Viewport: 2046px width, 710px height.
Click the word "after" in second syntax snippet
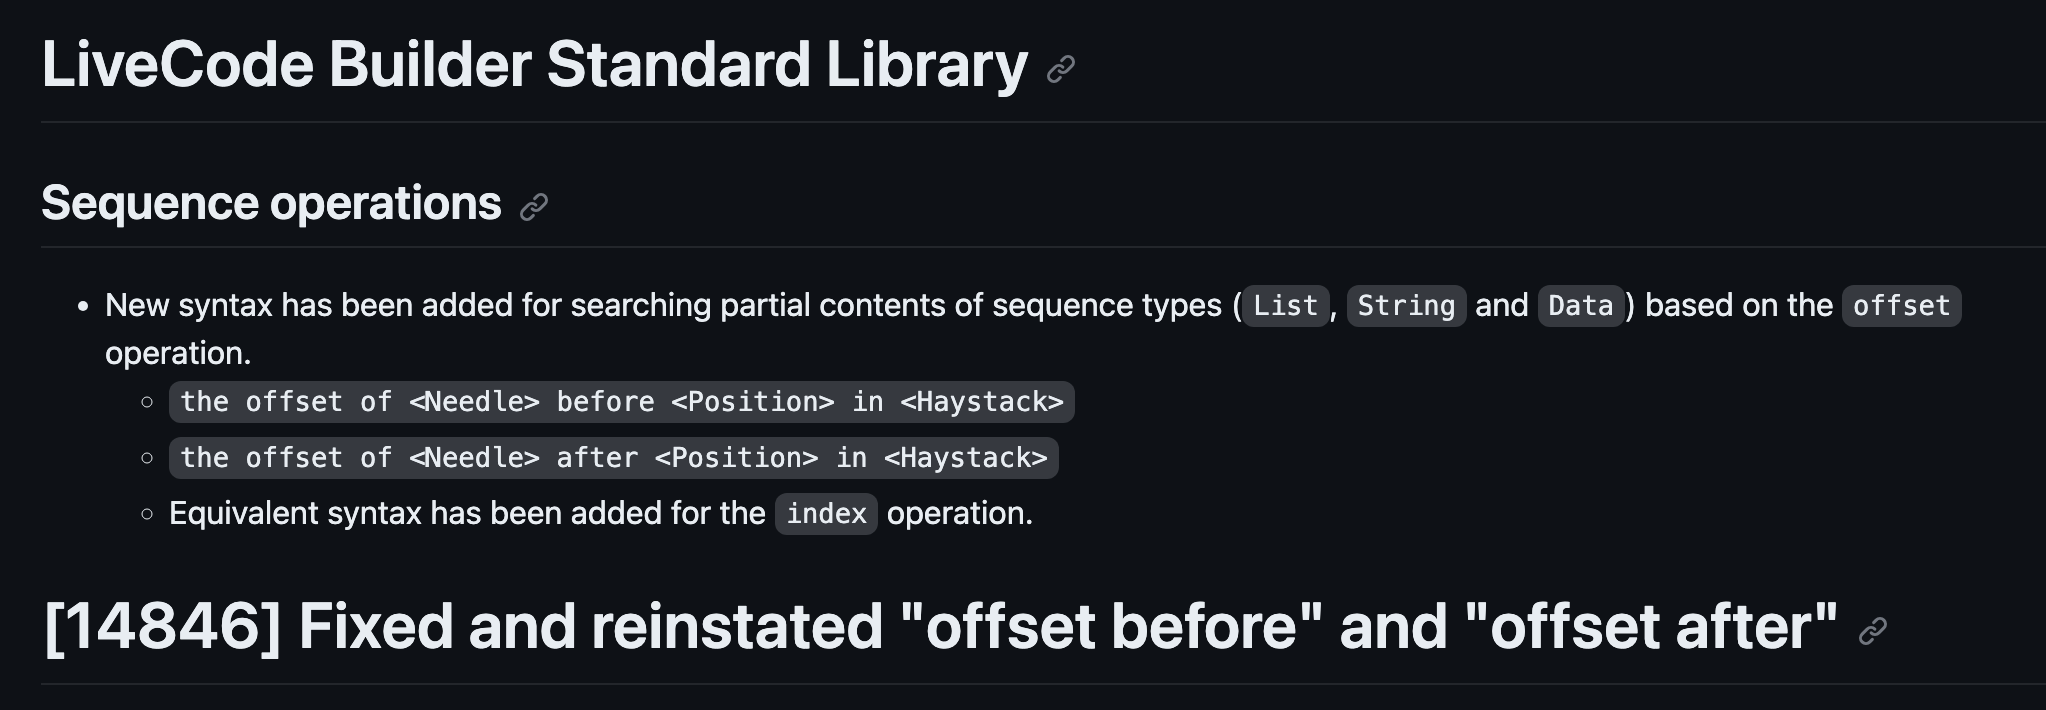pyautogui.click(x=597, y=458)
